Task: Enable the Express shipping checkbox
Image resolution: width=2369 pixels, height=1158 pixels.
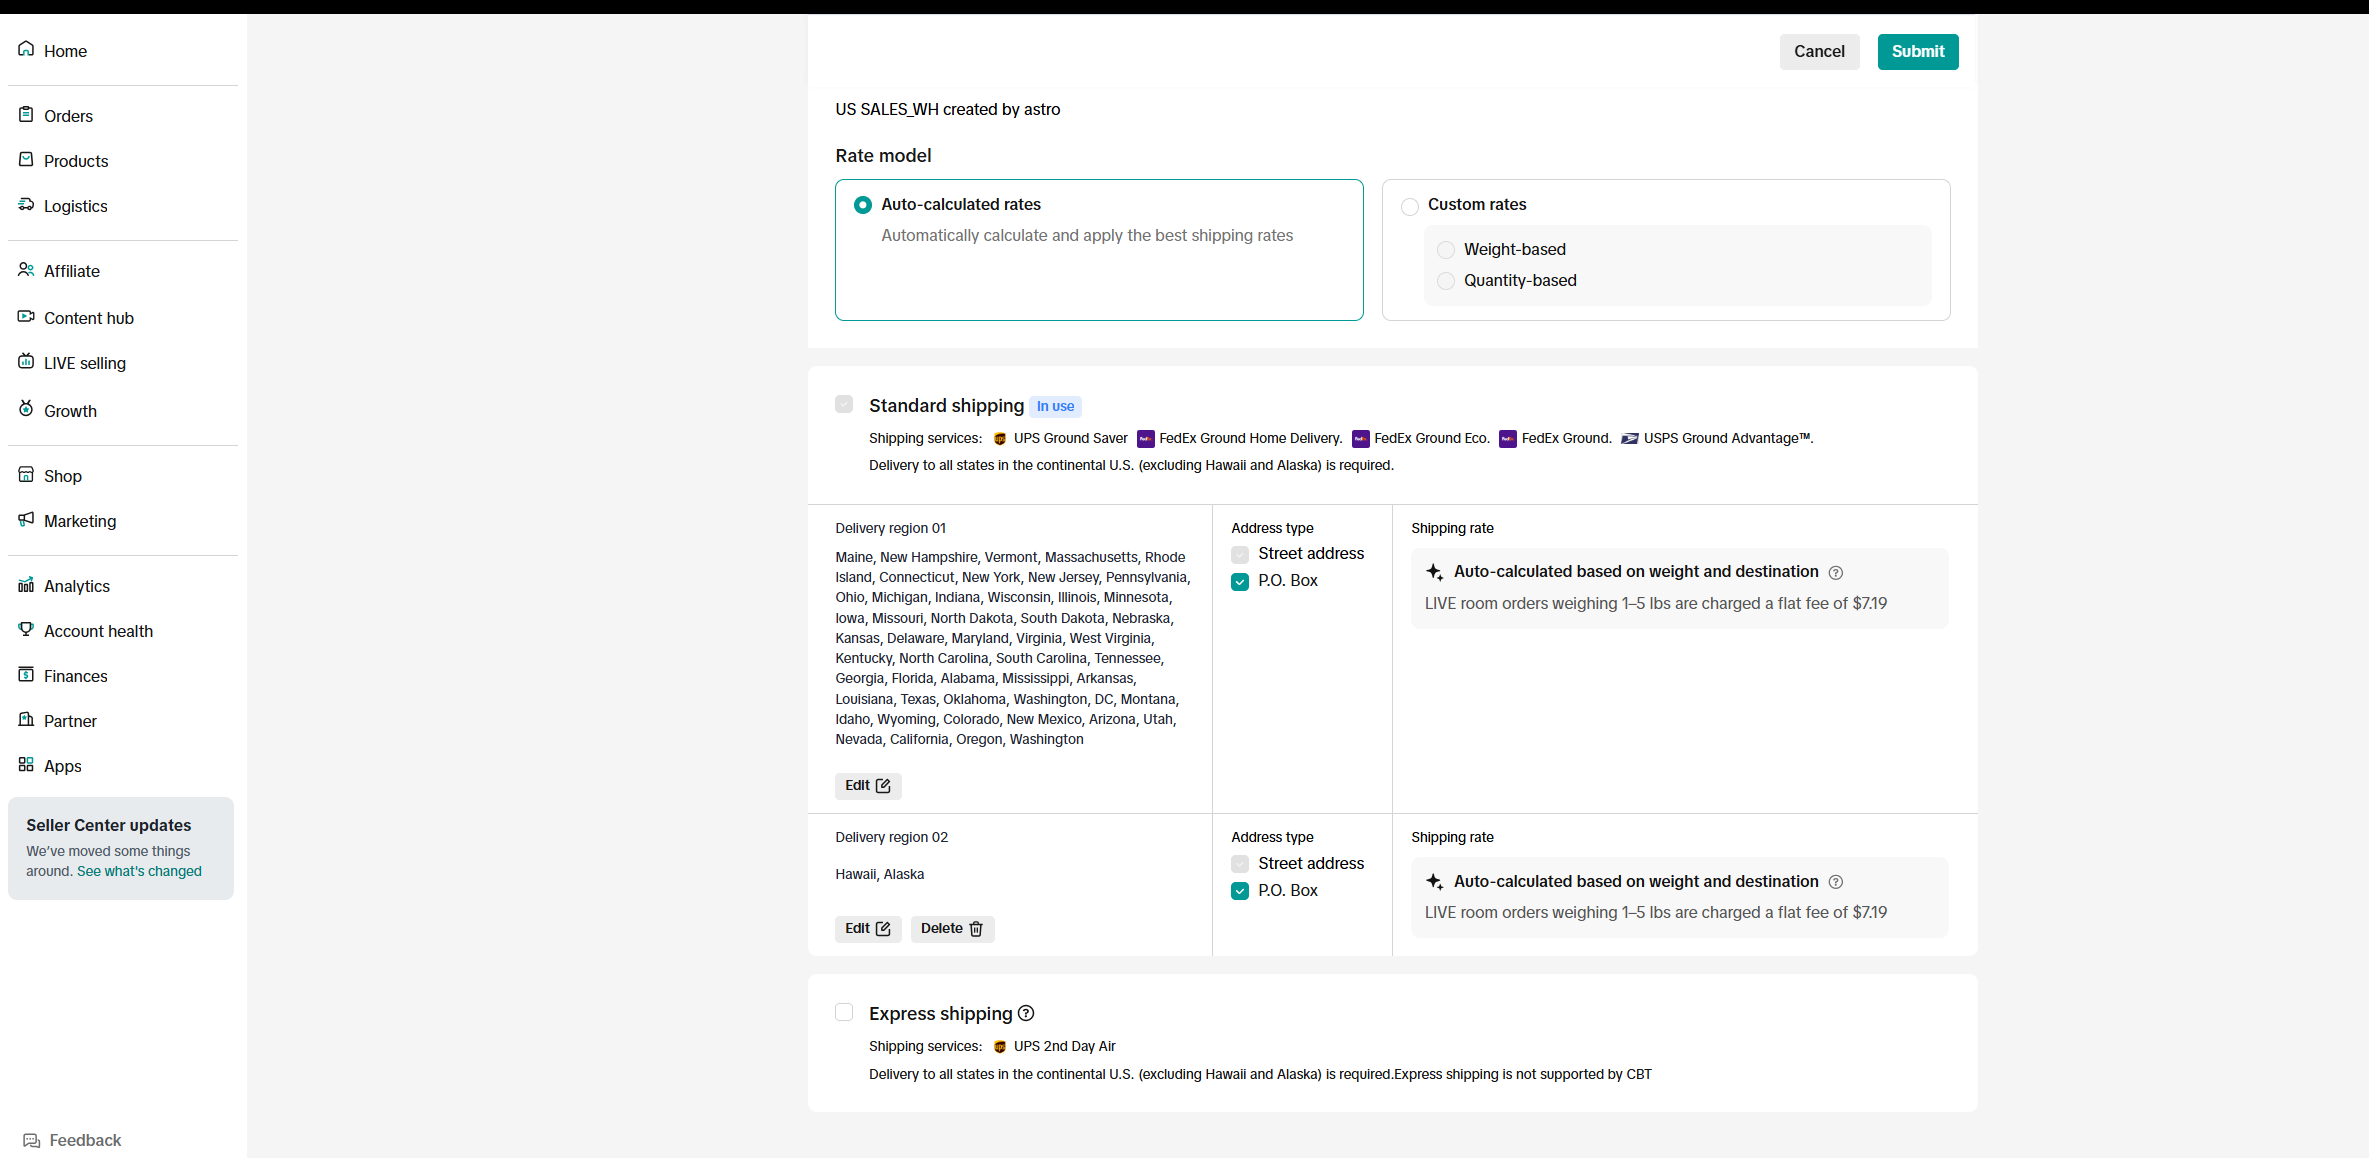Action: coord(844,1012)
